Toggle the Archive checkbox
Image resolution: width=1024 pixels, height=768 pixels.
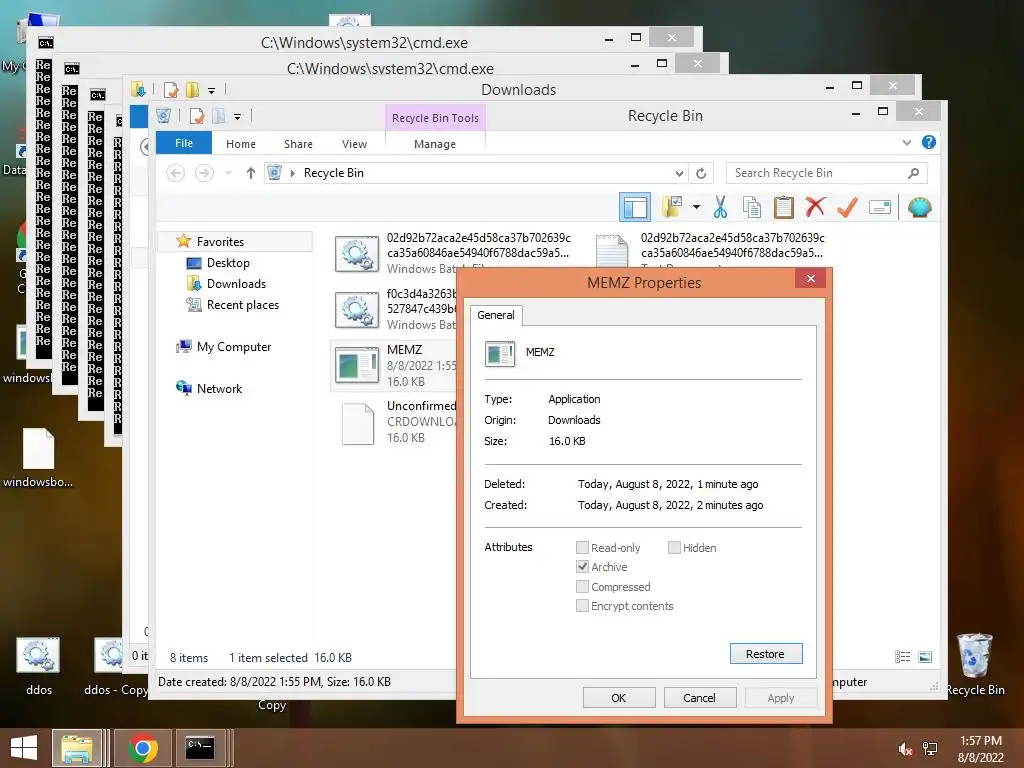click(582, 566)
